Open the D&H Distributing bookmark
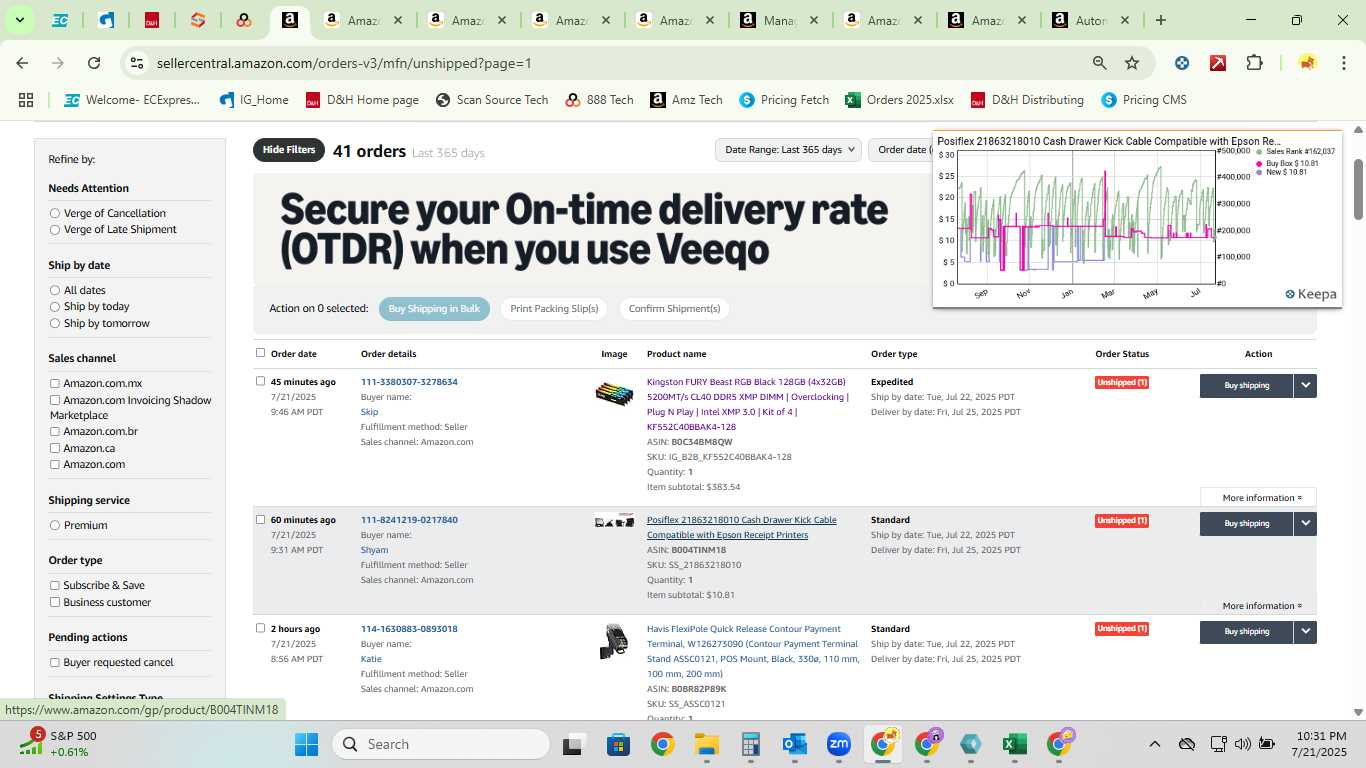This screenshot has width=1366, height=768. click(1027, 100)
